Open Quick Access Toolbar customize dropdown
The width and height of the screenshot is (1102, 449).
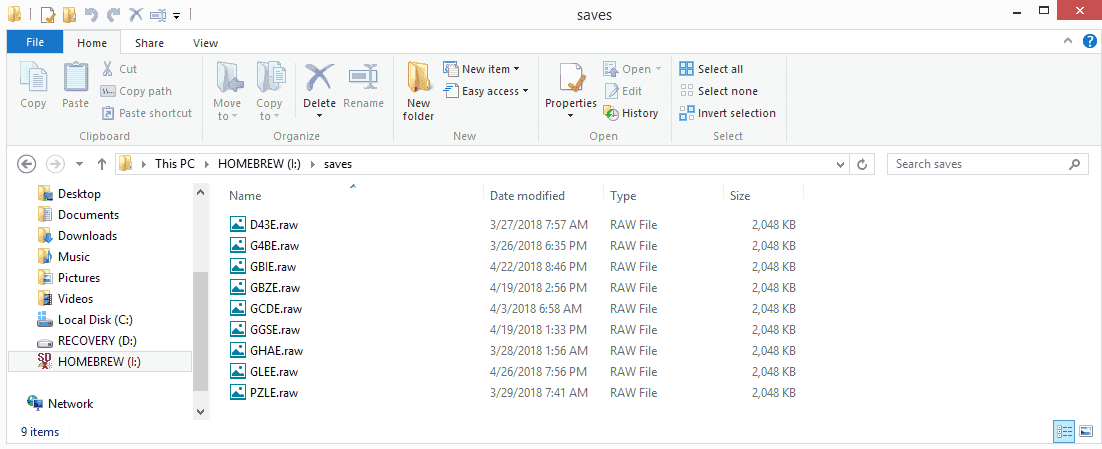coord(176,15)
